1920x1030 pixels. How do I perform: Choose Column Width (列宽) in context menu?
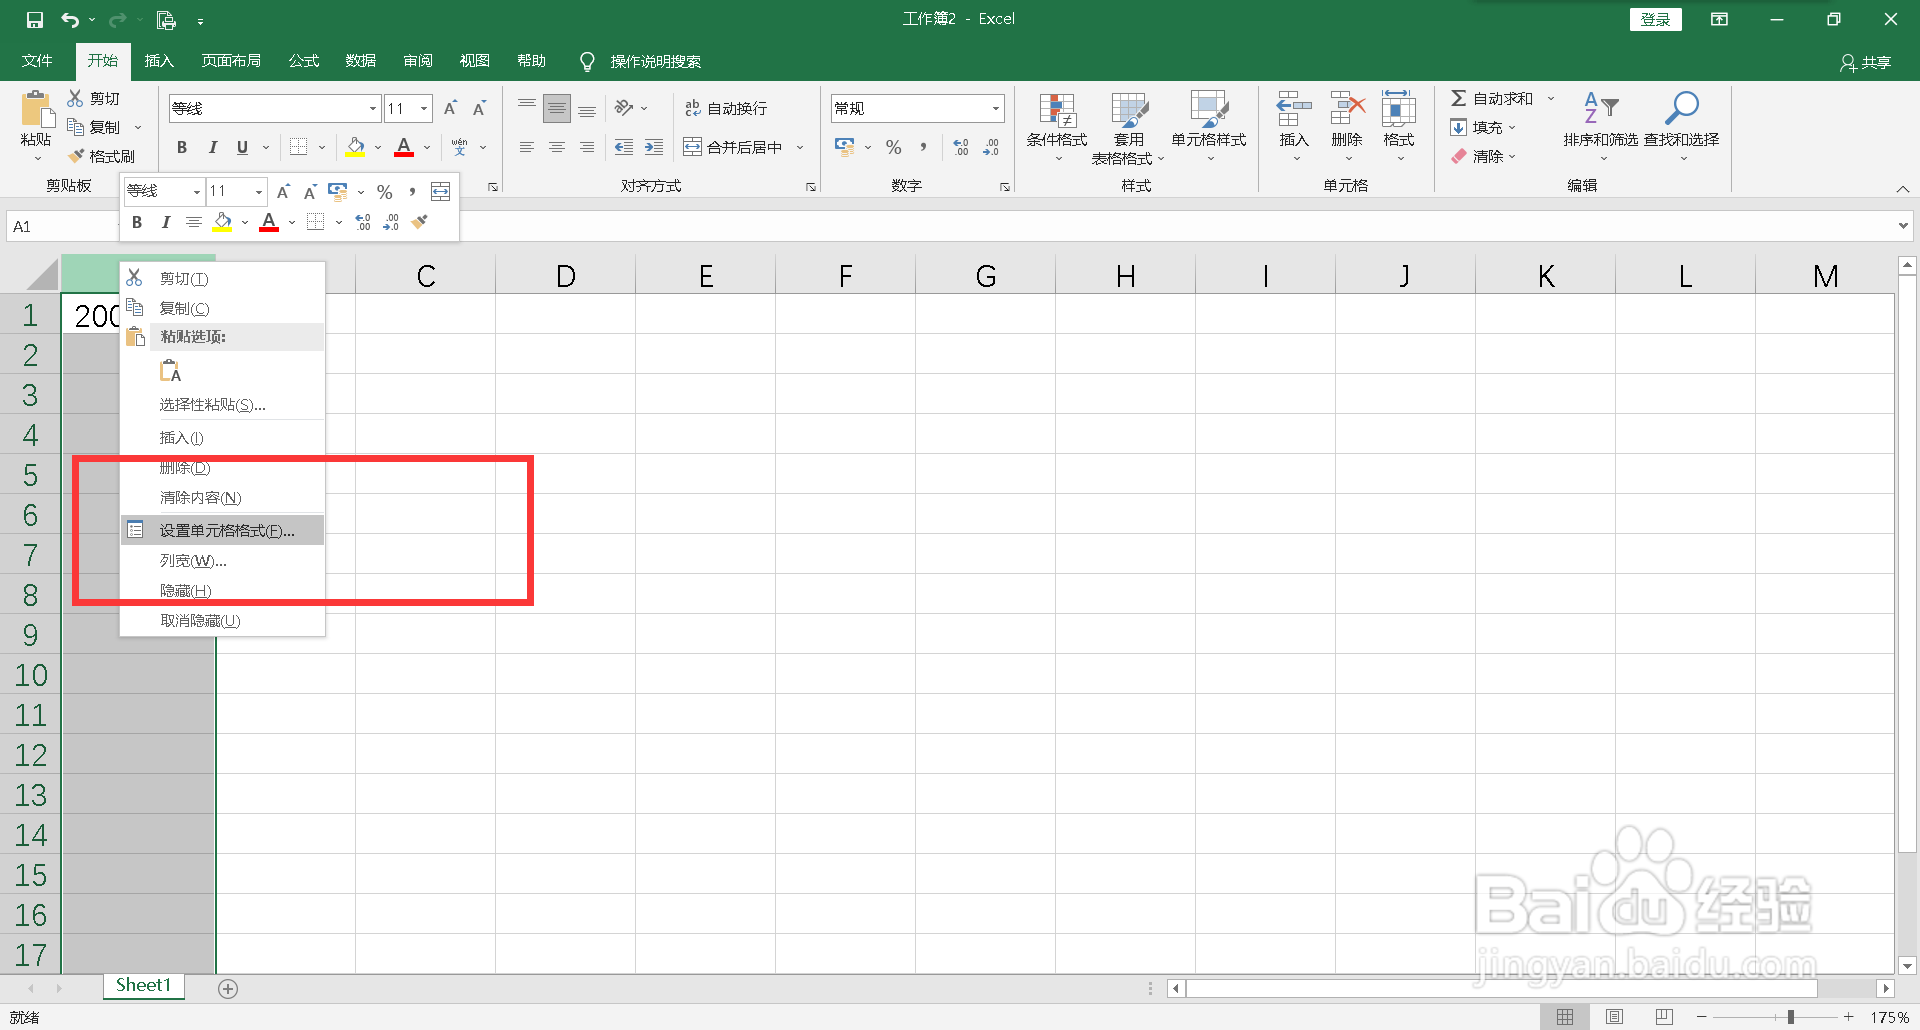pyautogui.click(x=223, y=560)
